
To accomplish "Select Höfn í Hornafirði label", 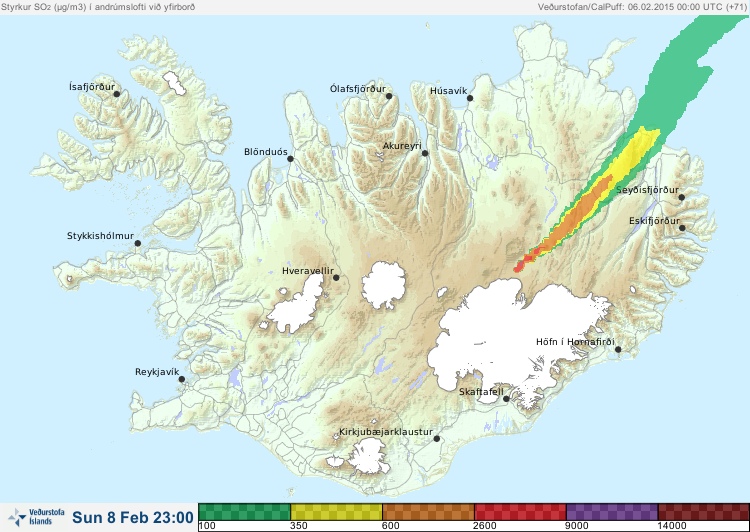I will click(x=575, y=342).
